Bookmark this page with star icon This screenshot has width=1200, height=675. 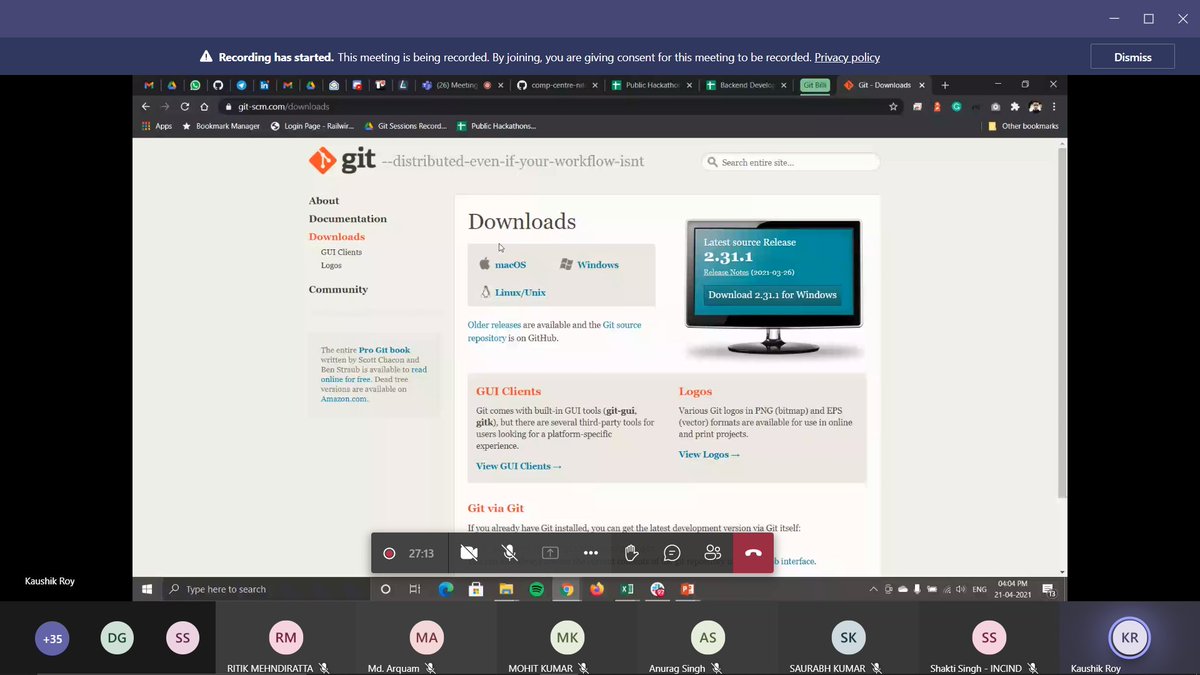(893, 106)
